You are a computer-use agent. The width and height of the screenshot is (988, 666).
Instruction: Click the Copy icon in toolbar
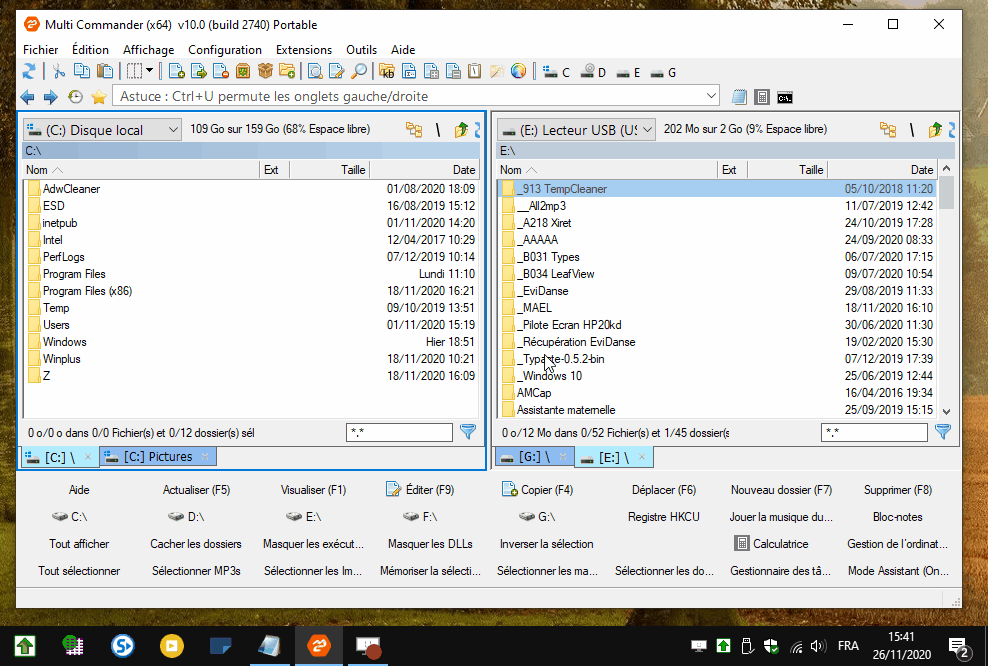(x=82, y=72)
